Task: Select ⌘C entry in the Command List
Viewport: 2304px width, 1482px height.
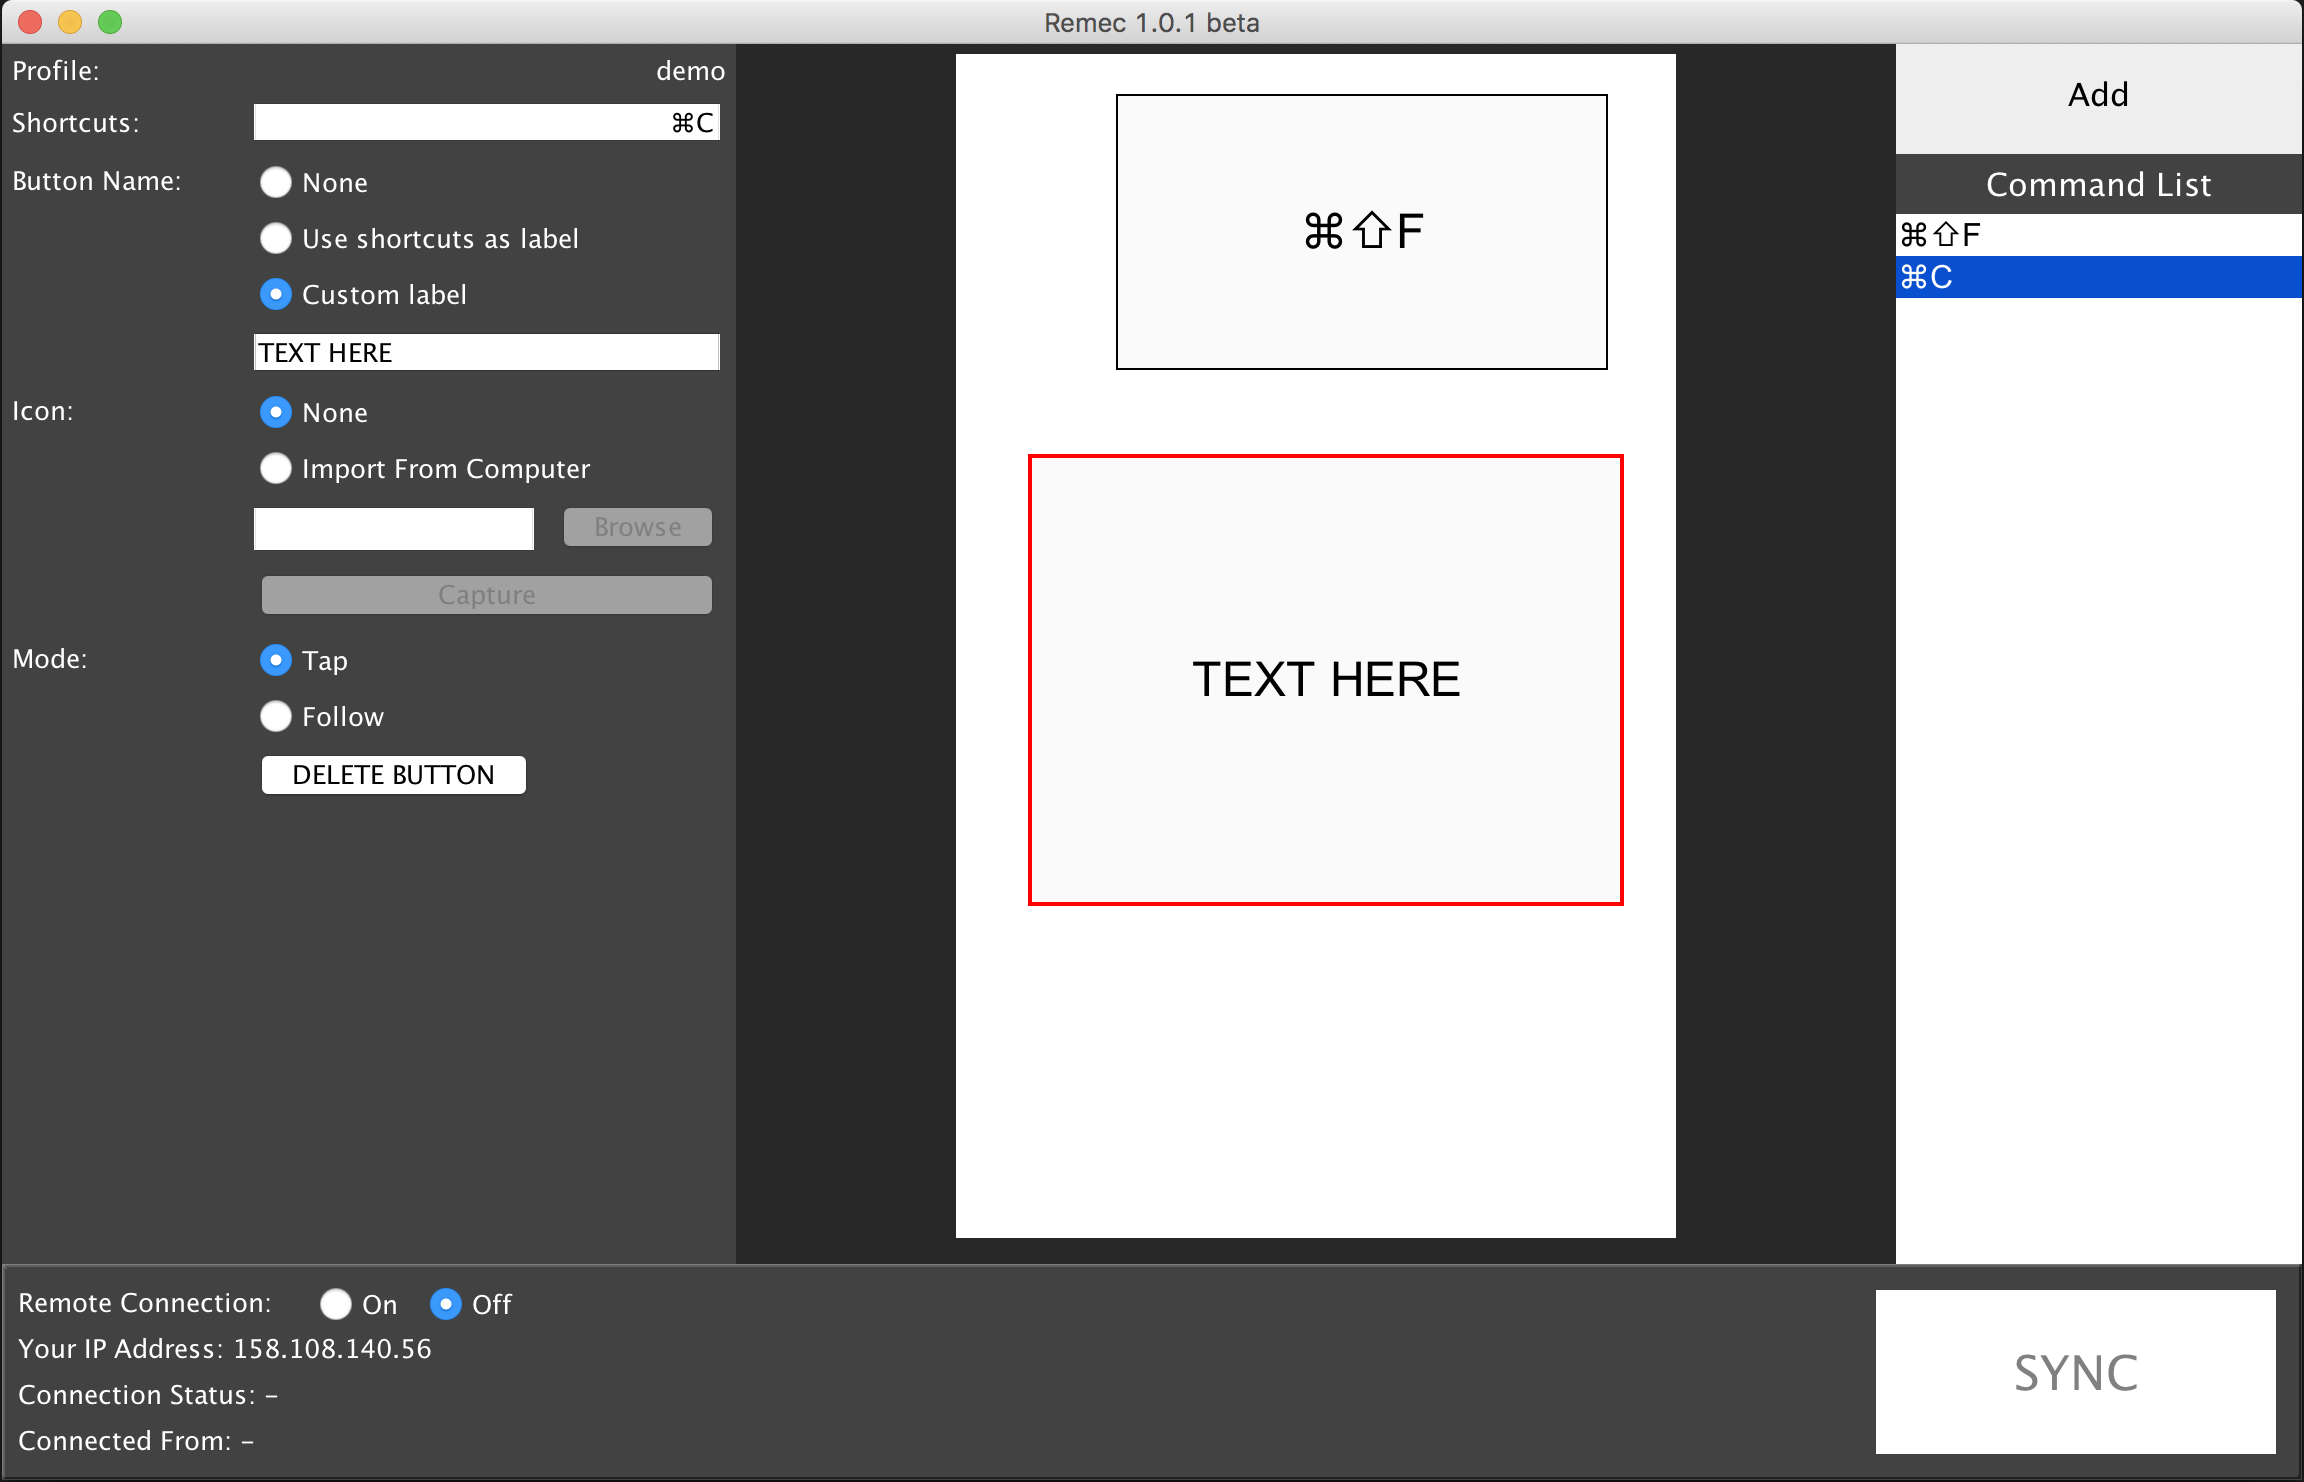Action: 2098,277
